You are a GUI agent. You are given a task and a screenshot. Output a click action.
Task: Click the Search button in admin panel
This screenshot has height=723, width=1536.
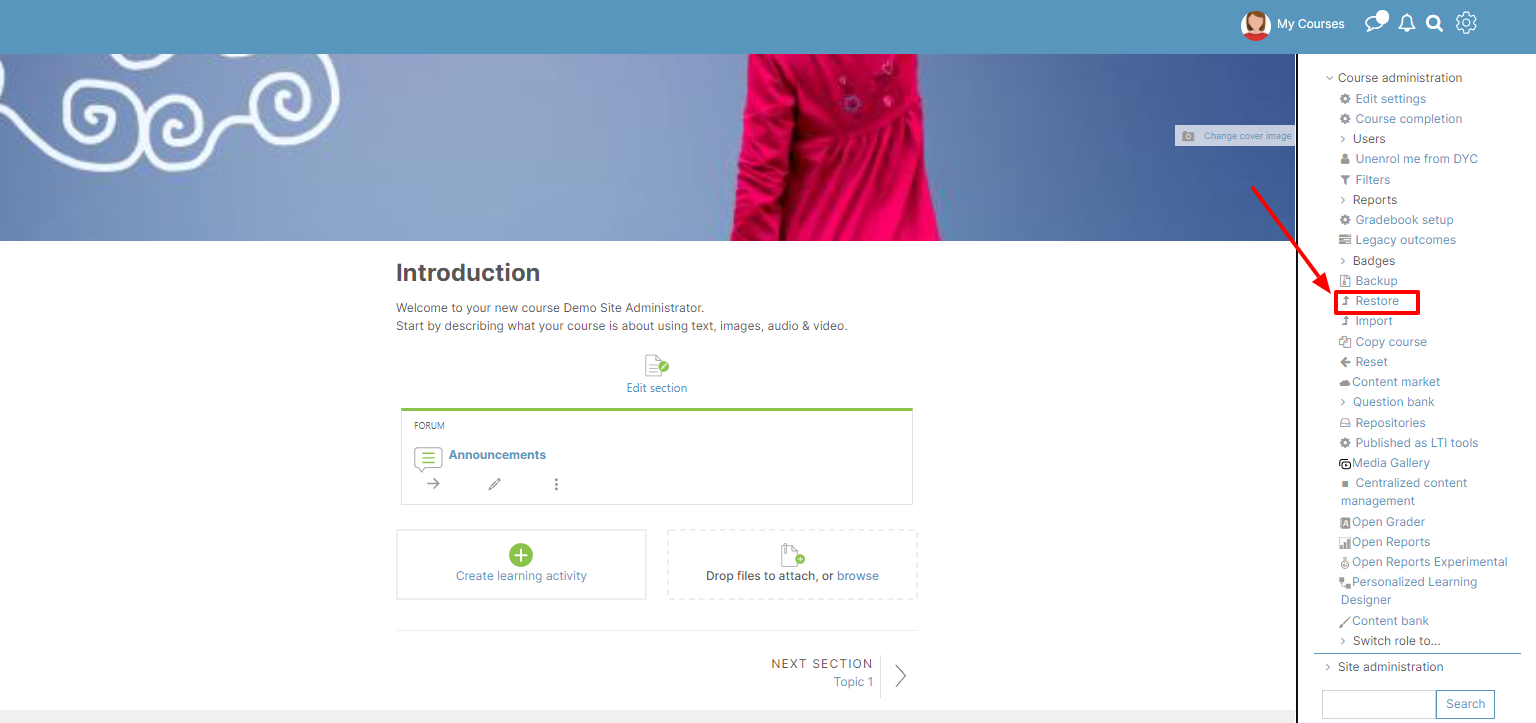(1465, 704)
